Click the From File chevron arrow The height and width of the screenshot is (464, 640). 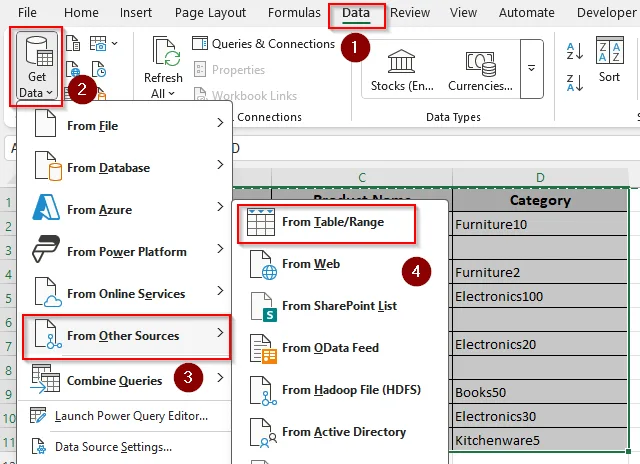point(220,123)
